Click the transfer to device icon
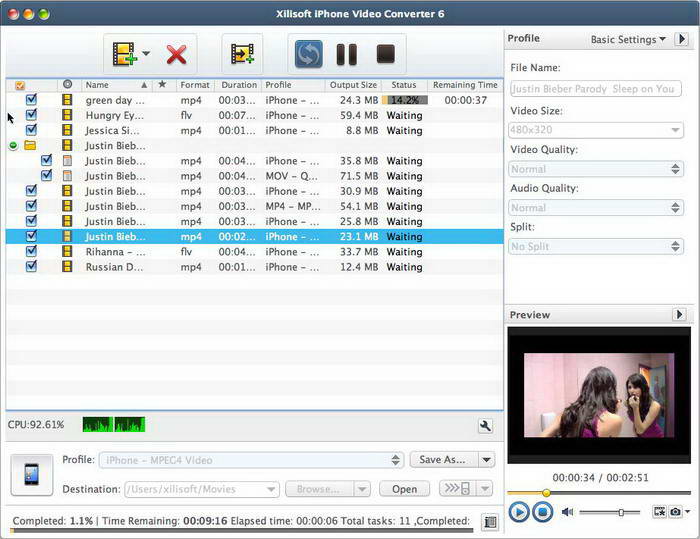This screenshot has height=539, width=700. point(458,489)
